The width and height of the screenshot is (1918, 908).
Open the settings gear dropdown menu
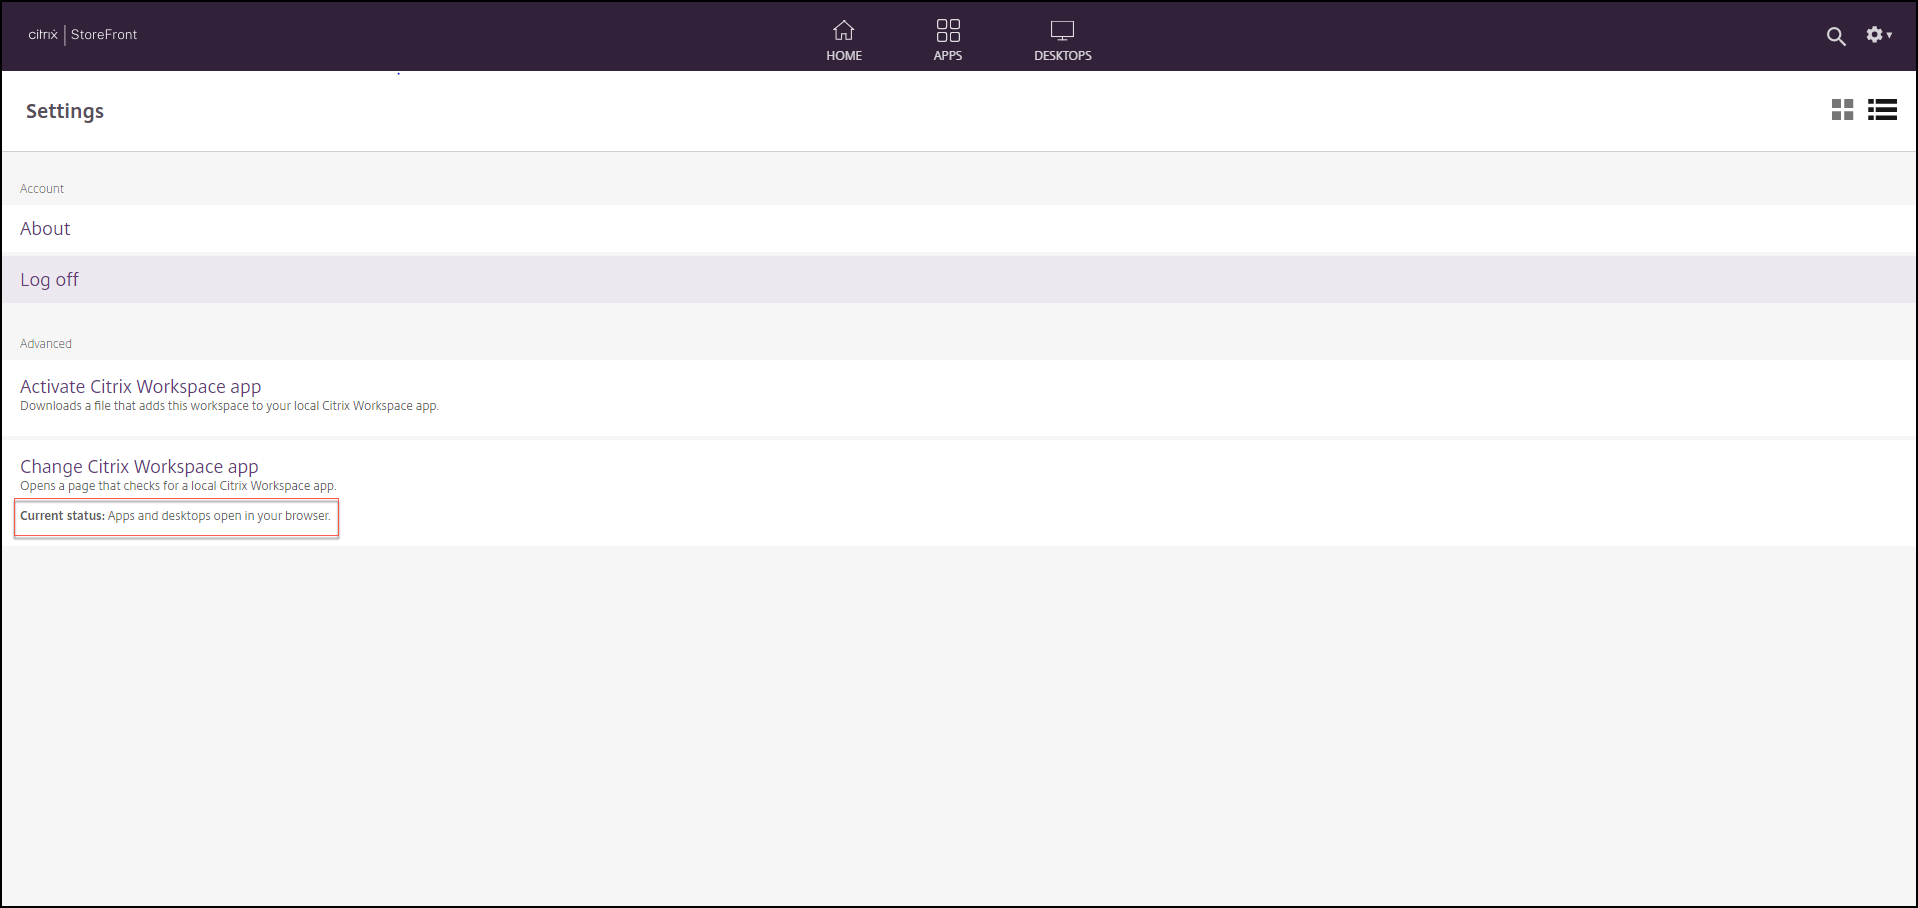[x=1879, y=35]
